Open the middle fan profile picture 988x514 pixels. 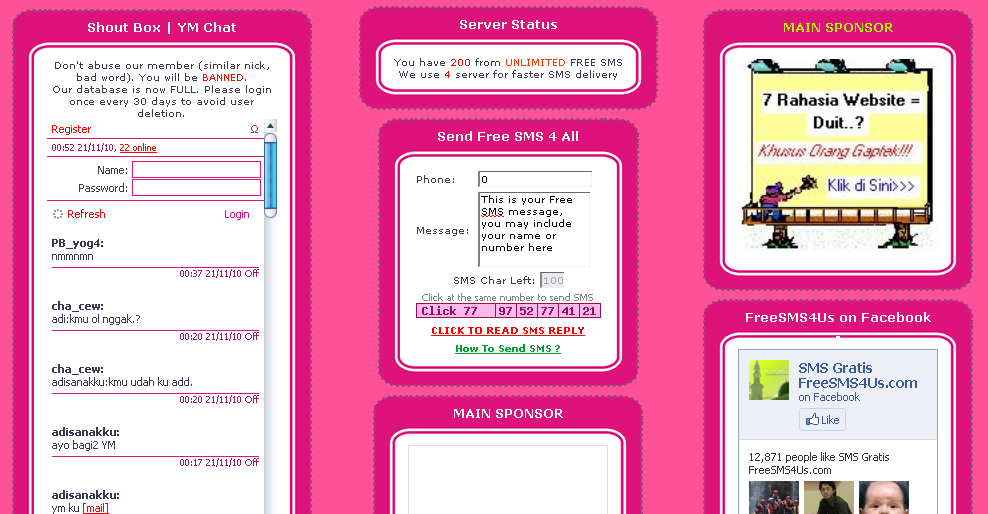tap(829, 498)
